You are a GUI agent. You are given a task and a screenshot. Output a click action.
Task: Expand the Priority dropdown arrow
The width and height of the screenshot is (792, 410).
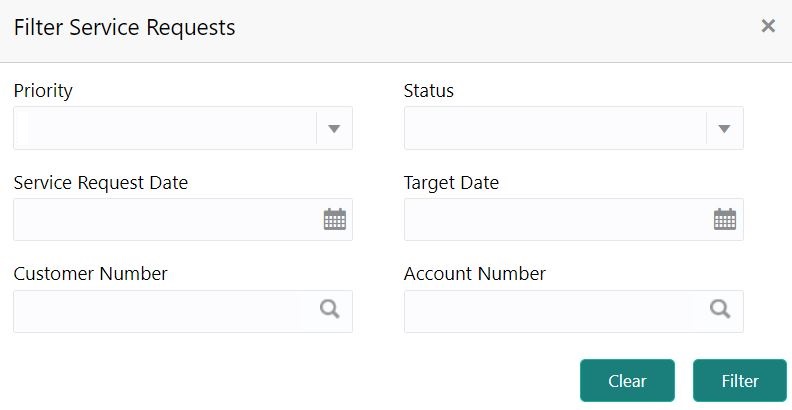[334, 128]
